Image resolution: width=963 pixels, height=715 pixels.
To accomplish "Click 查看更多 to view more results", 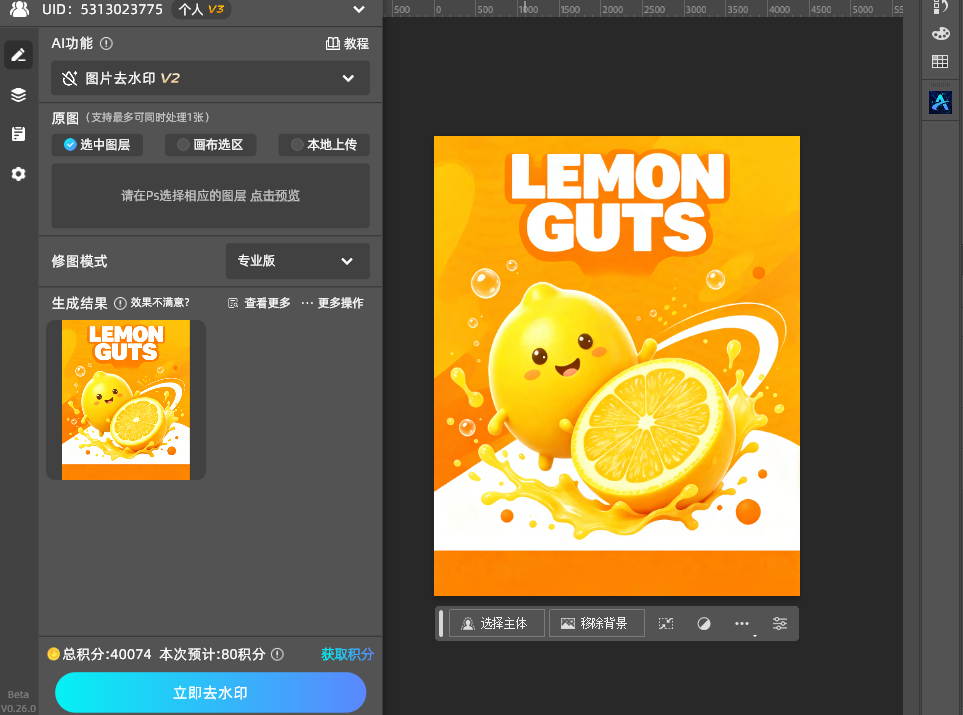I will (259, 303).
